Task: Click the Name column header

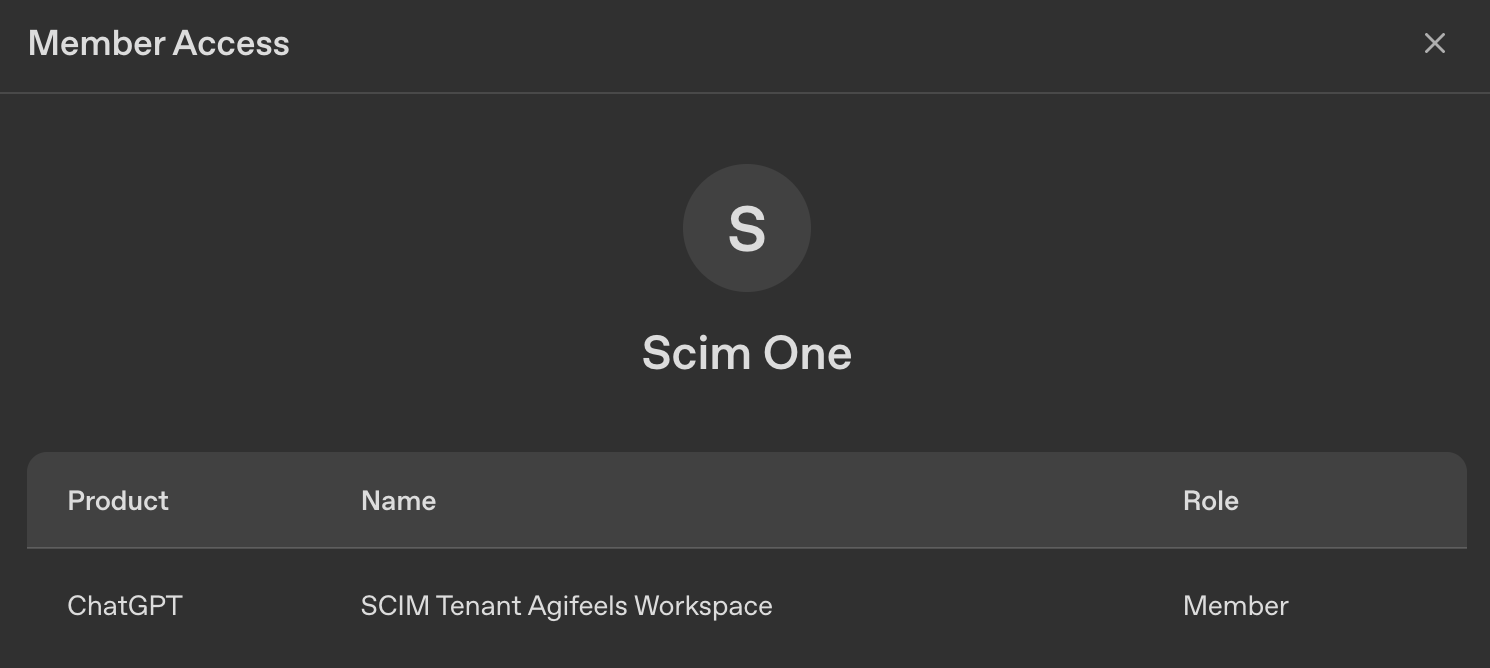Action: (x=398, y=500)
